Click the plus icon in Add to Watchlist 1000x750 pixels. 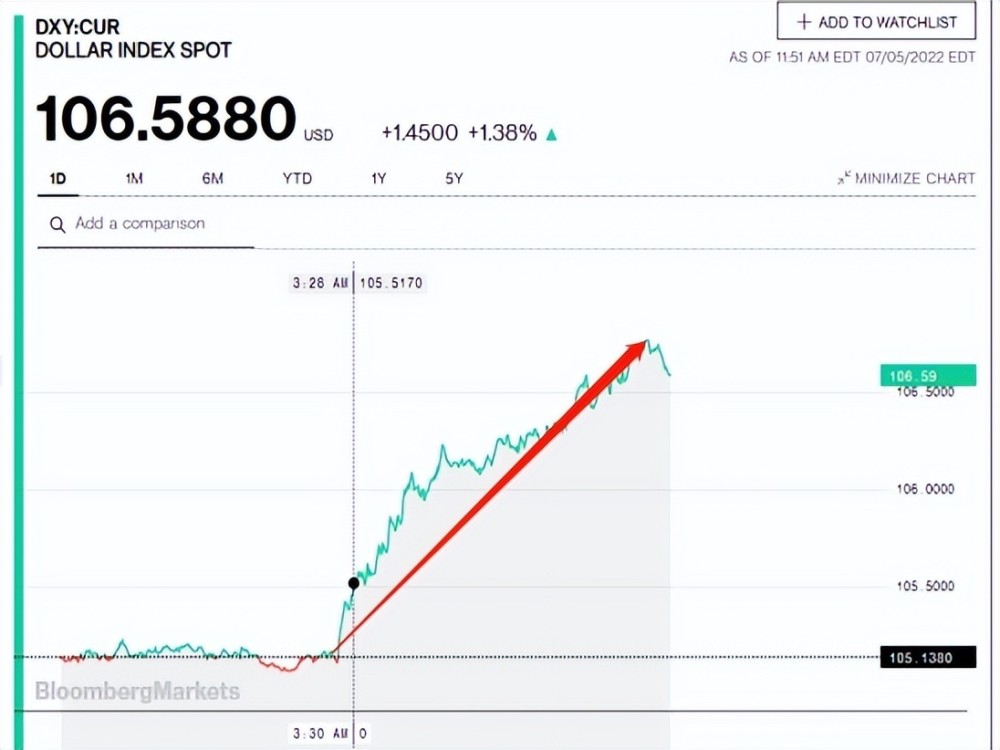[x=804, y=22]
